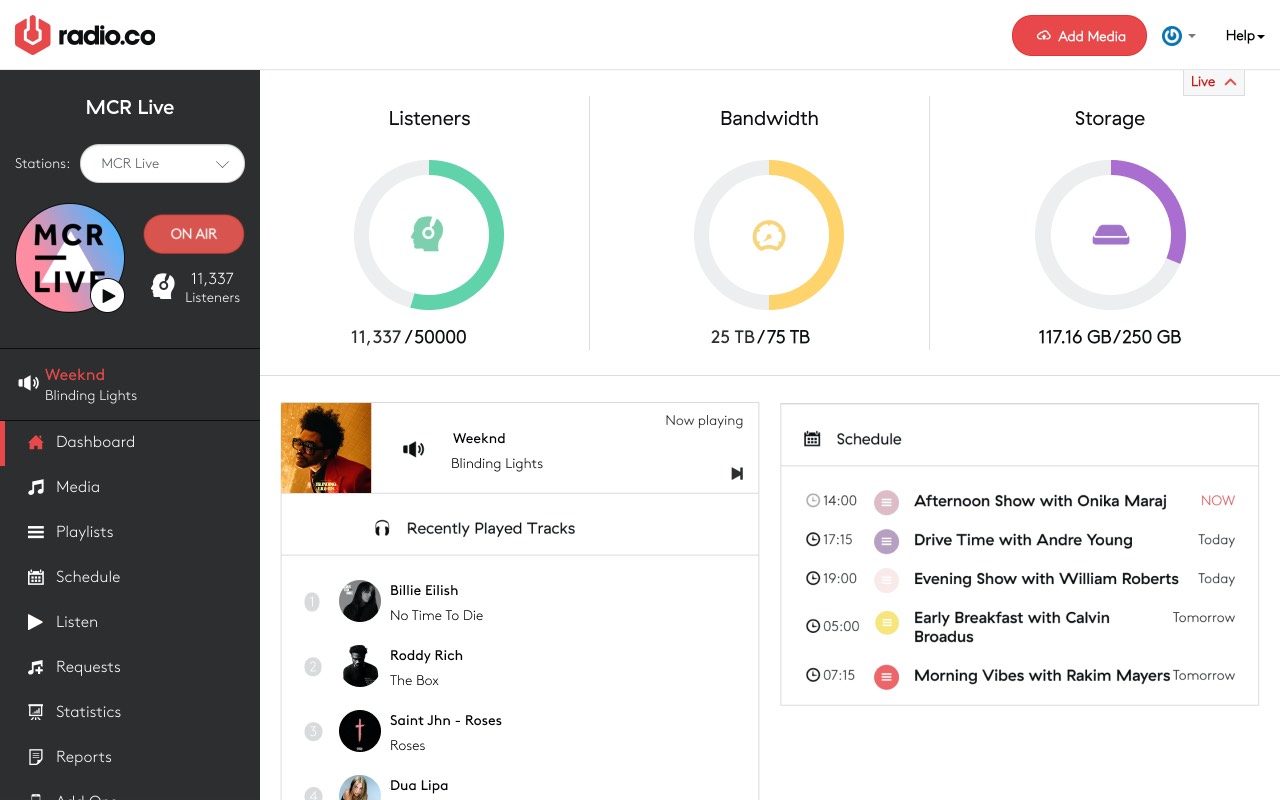Open the Dashboard menu item
Viewport: 1280px width, 800px height.
pyautogui.click(x=130, y=442)
